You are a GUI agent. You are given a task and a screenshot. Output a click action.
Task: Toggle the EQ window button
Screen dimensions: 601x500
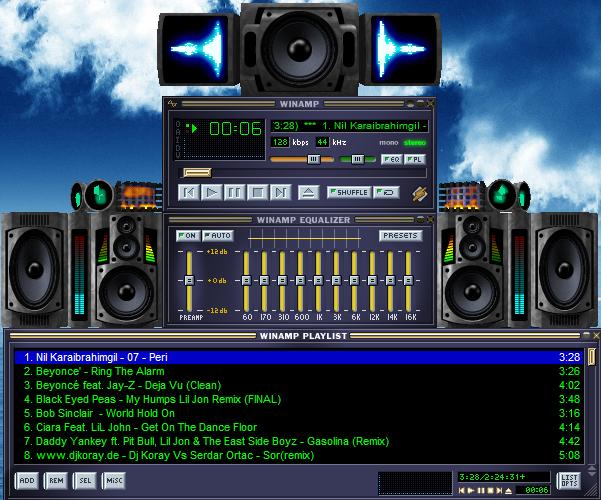(x=392, y=159)
